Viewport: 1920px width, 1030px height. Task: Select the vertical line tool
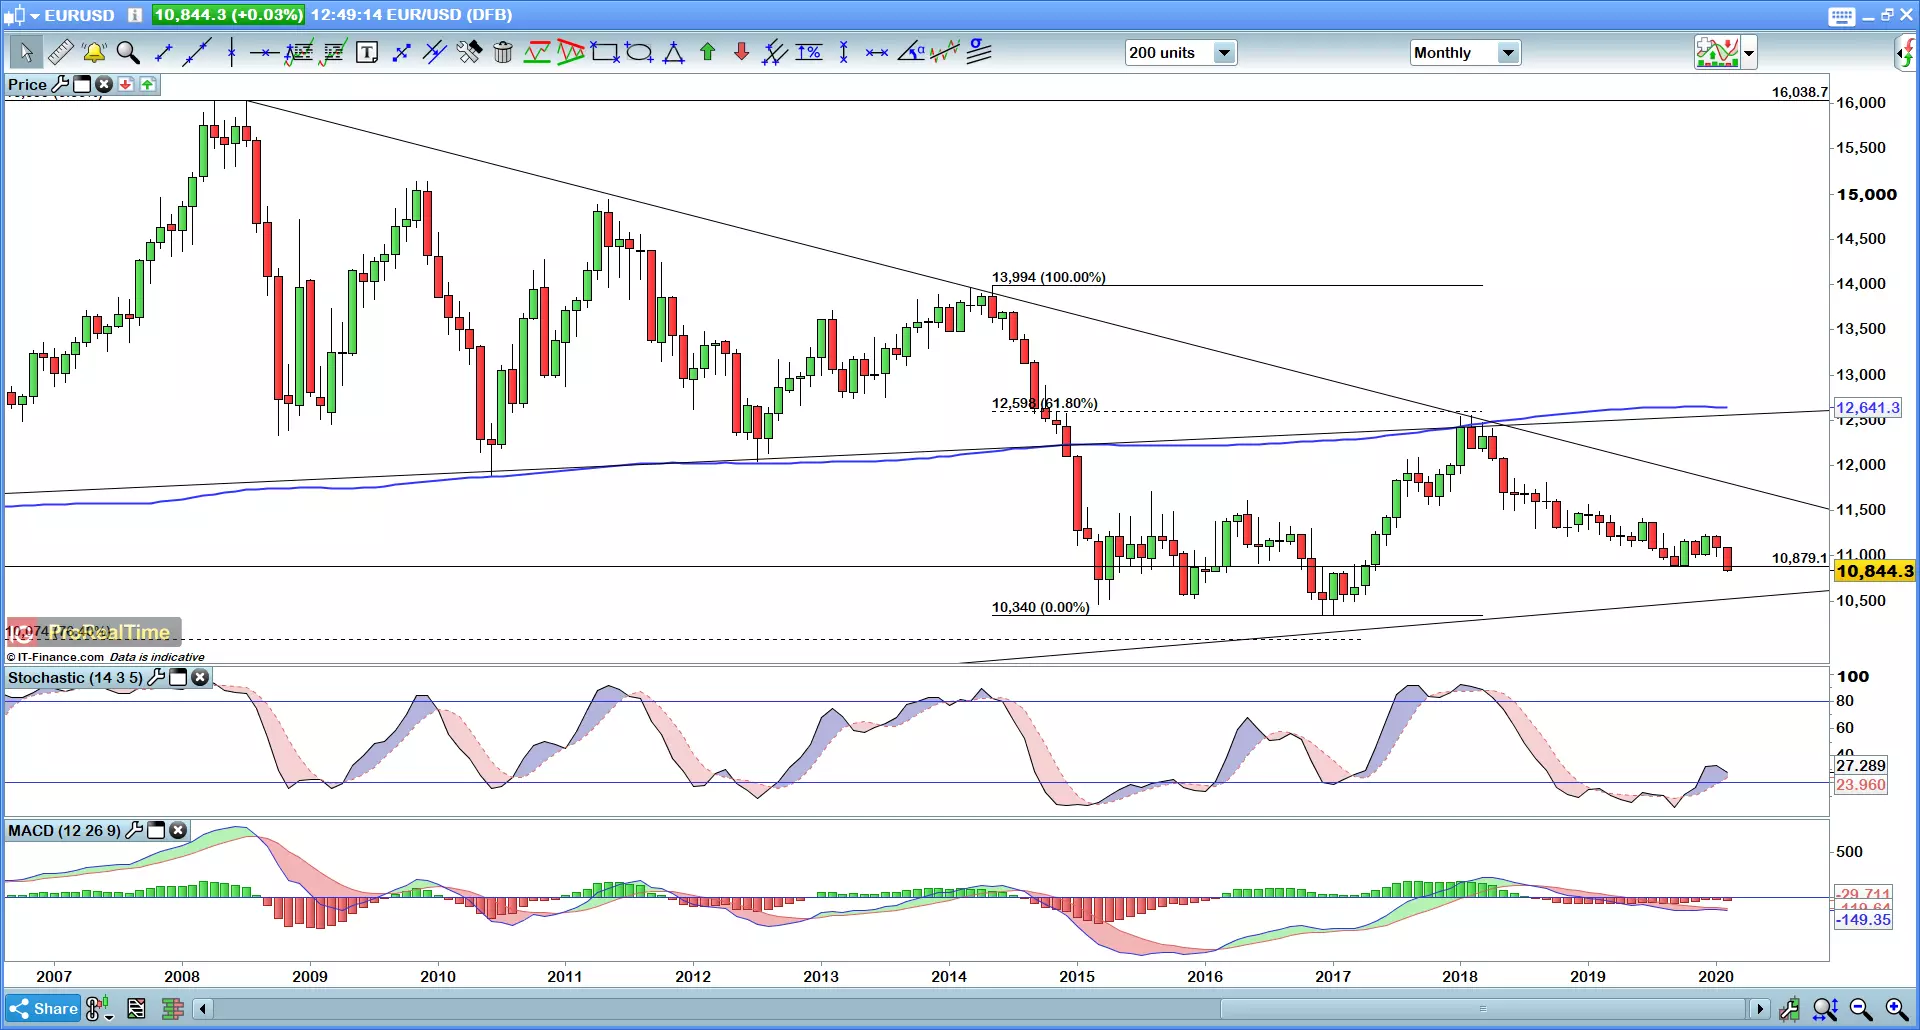[231, 52]
